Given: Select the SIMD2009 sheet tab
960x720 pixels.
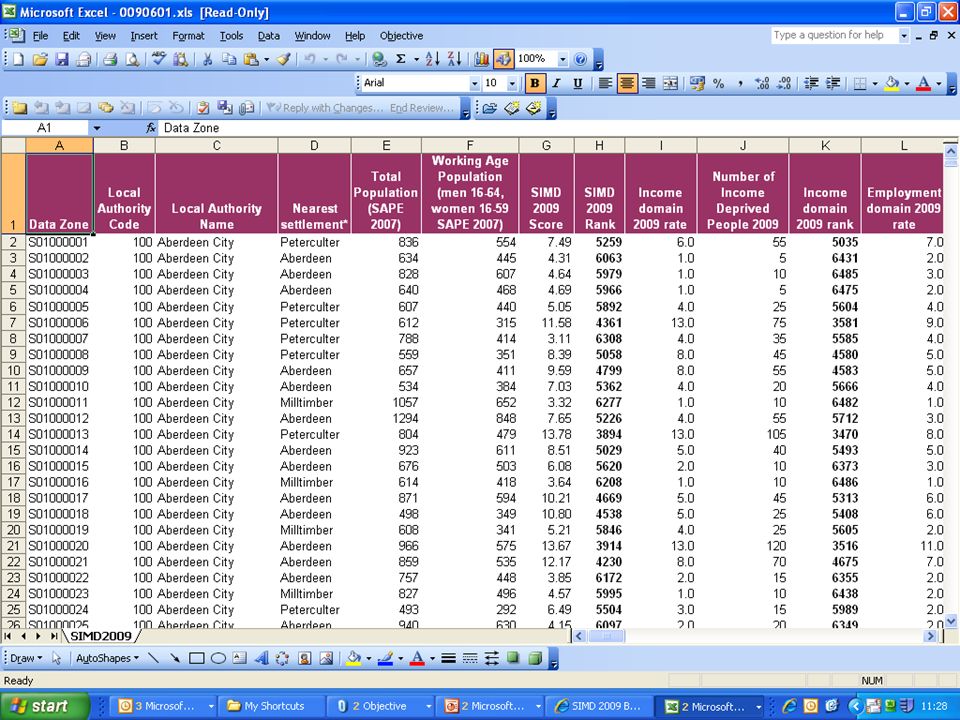Looking at the screenshot, I should tap(101, 636).
